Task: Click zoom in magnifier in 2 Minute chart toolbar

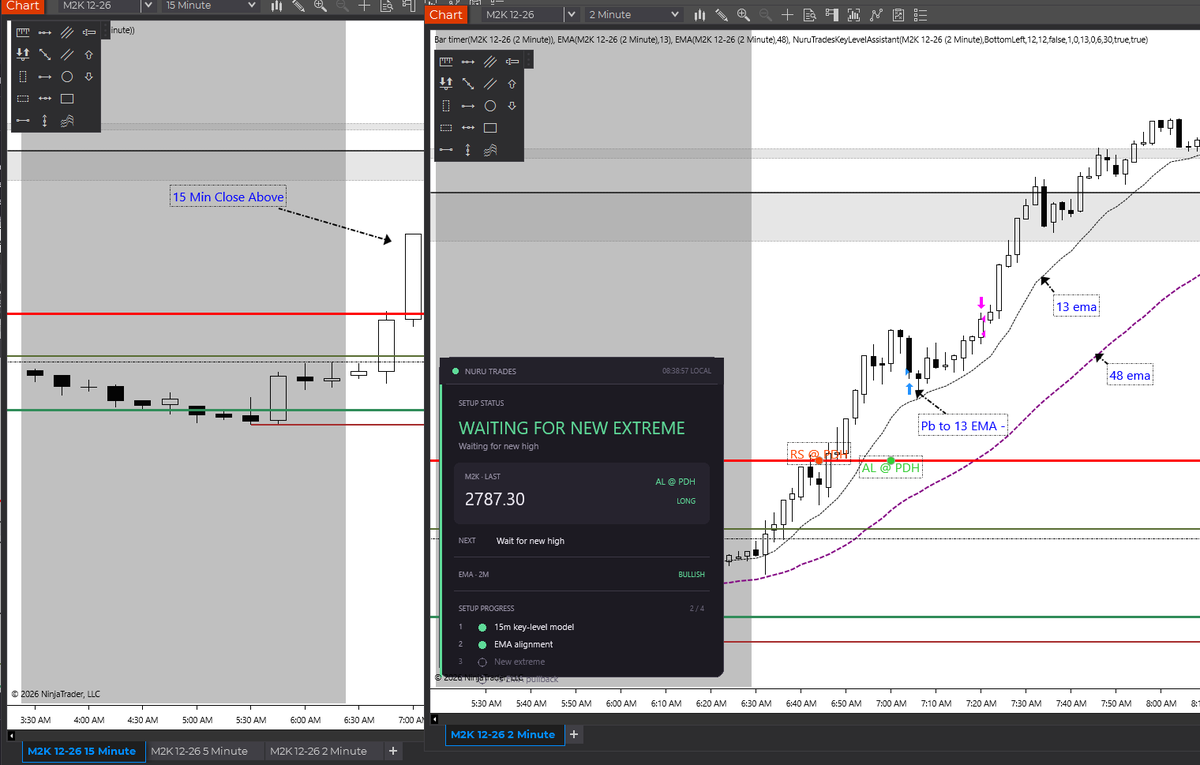Action: point(744,15)
